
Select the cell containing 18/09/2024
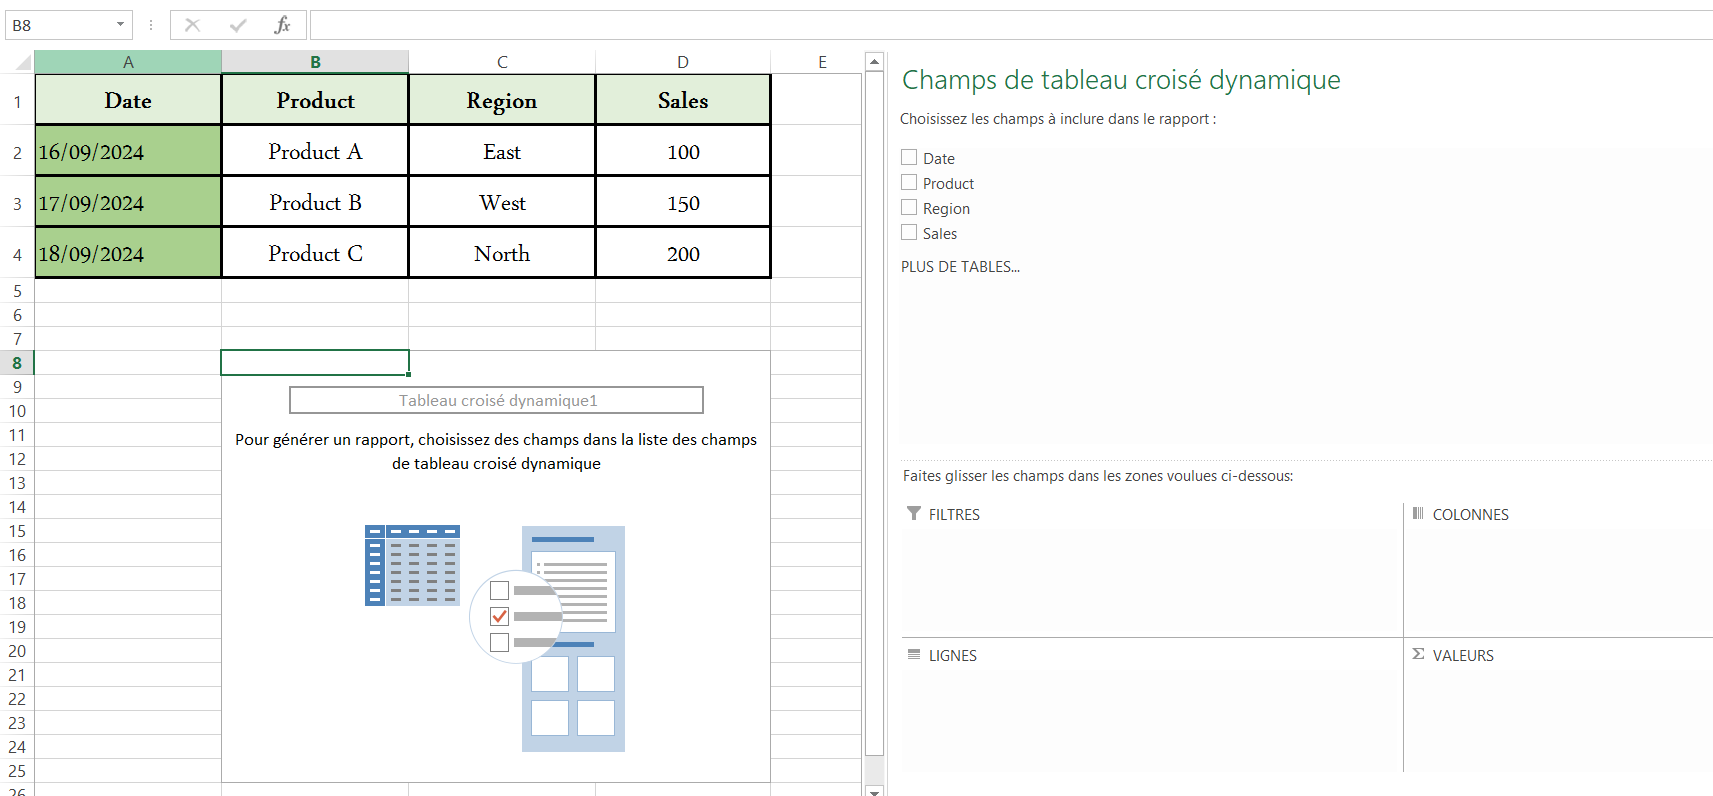pyautogui.click(x=128, y=253)
